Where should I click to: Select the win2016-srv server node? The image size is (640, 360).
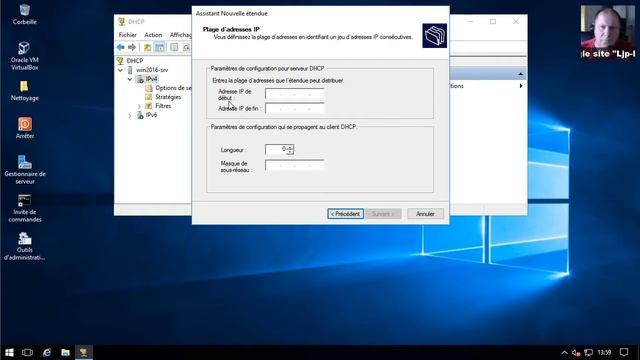152,70
